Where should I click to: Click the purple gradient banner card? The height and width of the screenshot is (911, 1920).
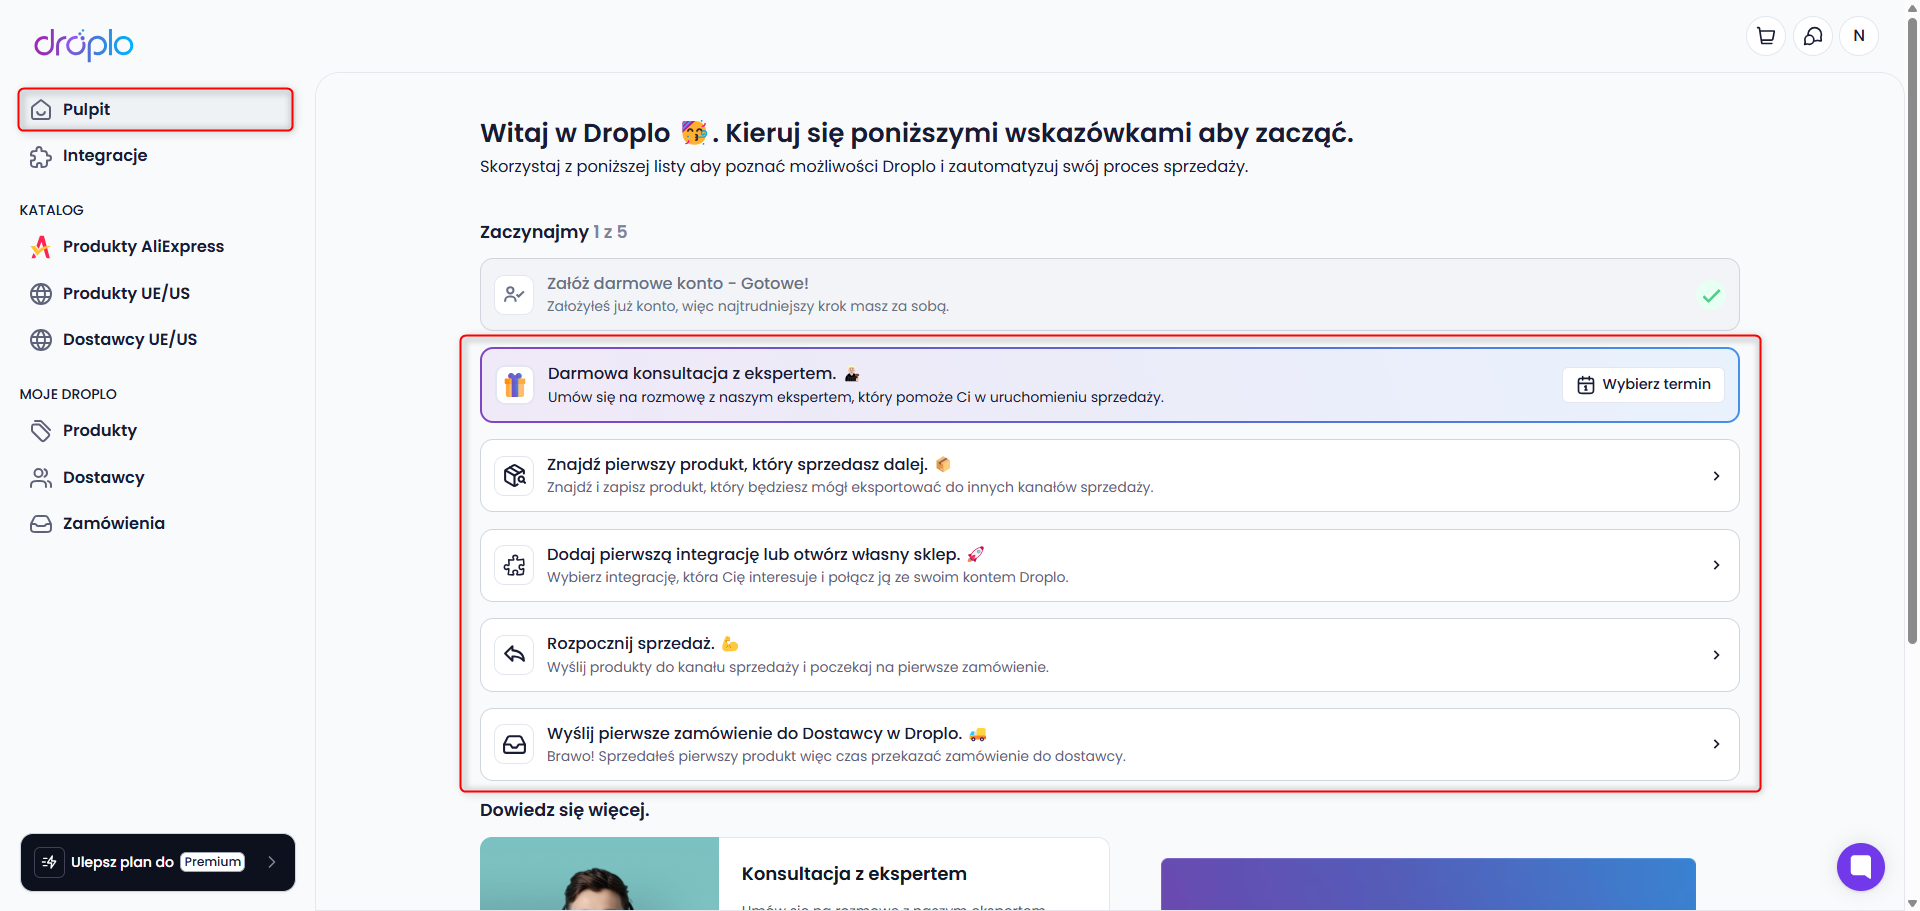pos(1428,884)
